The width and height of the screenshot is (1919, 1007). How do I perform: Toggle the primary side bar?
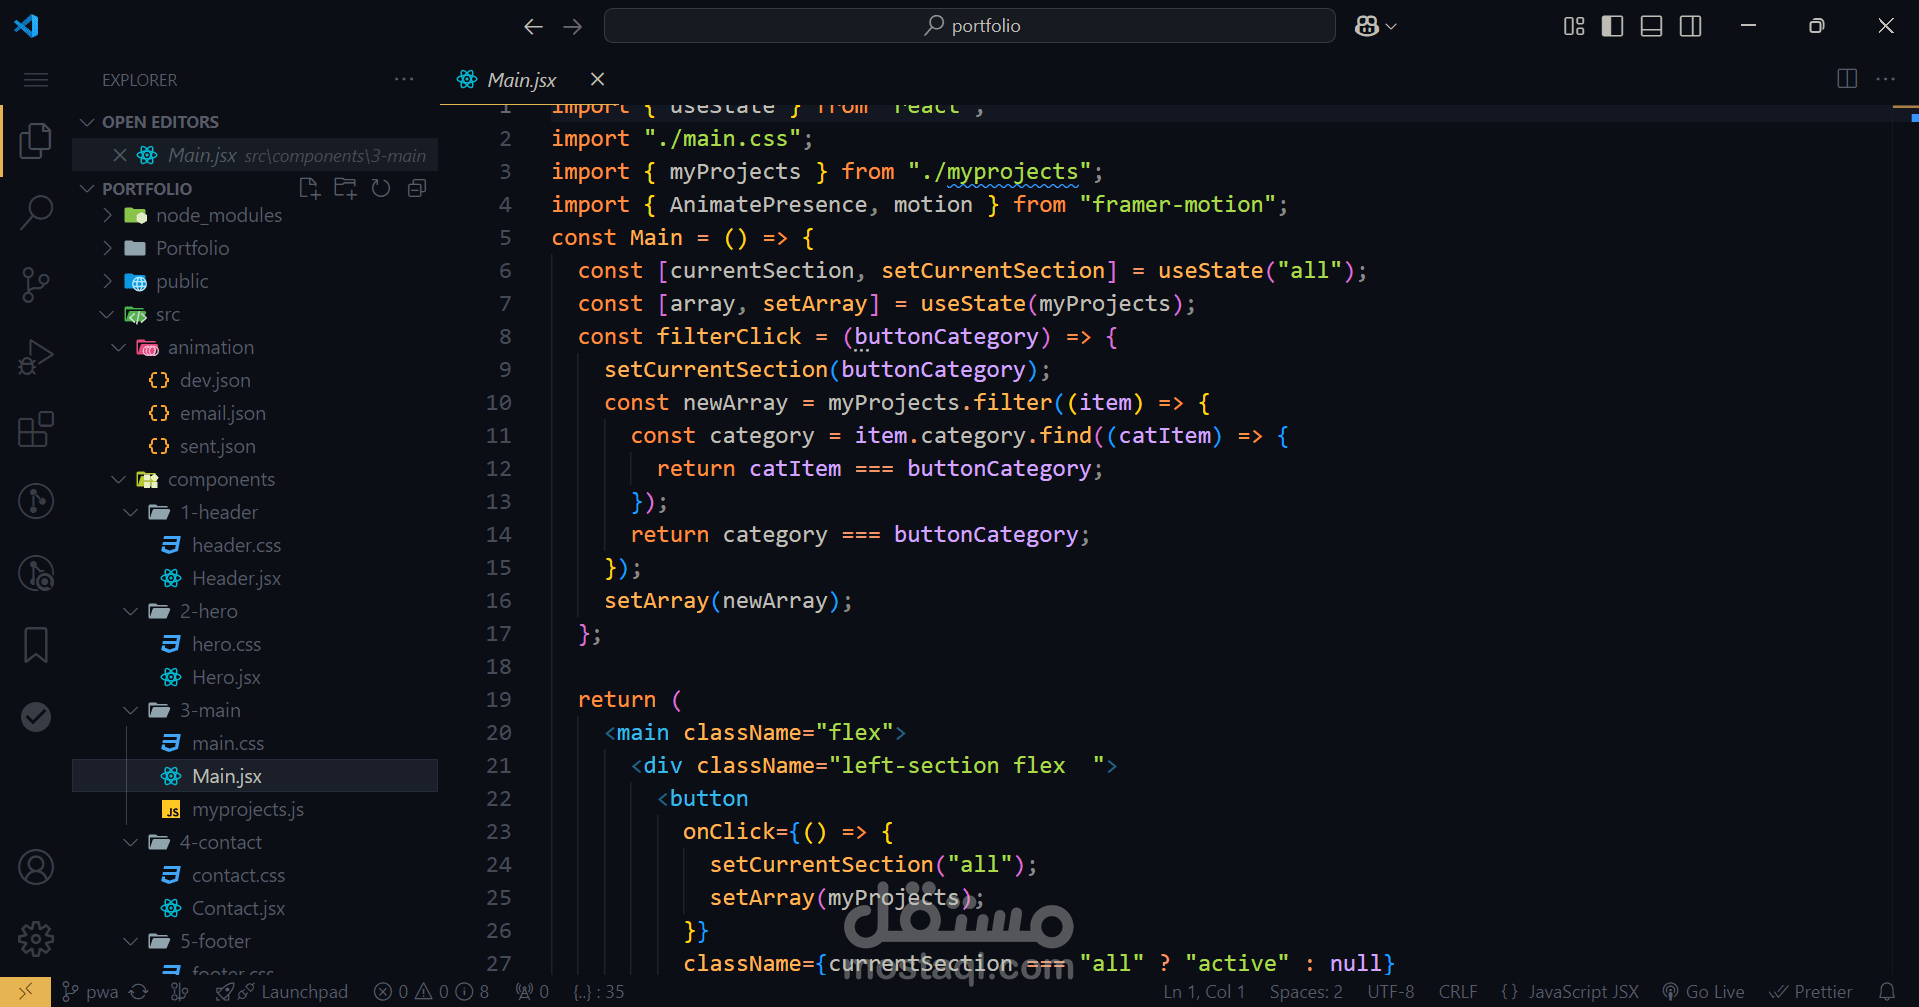1613,26
